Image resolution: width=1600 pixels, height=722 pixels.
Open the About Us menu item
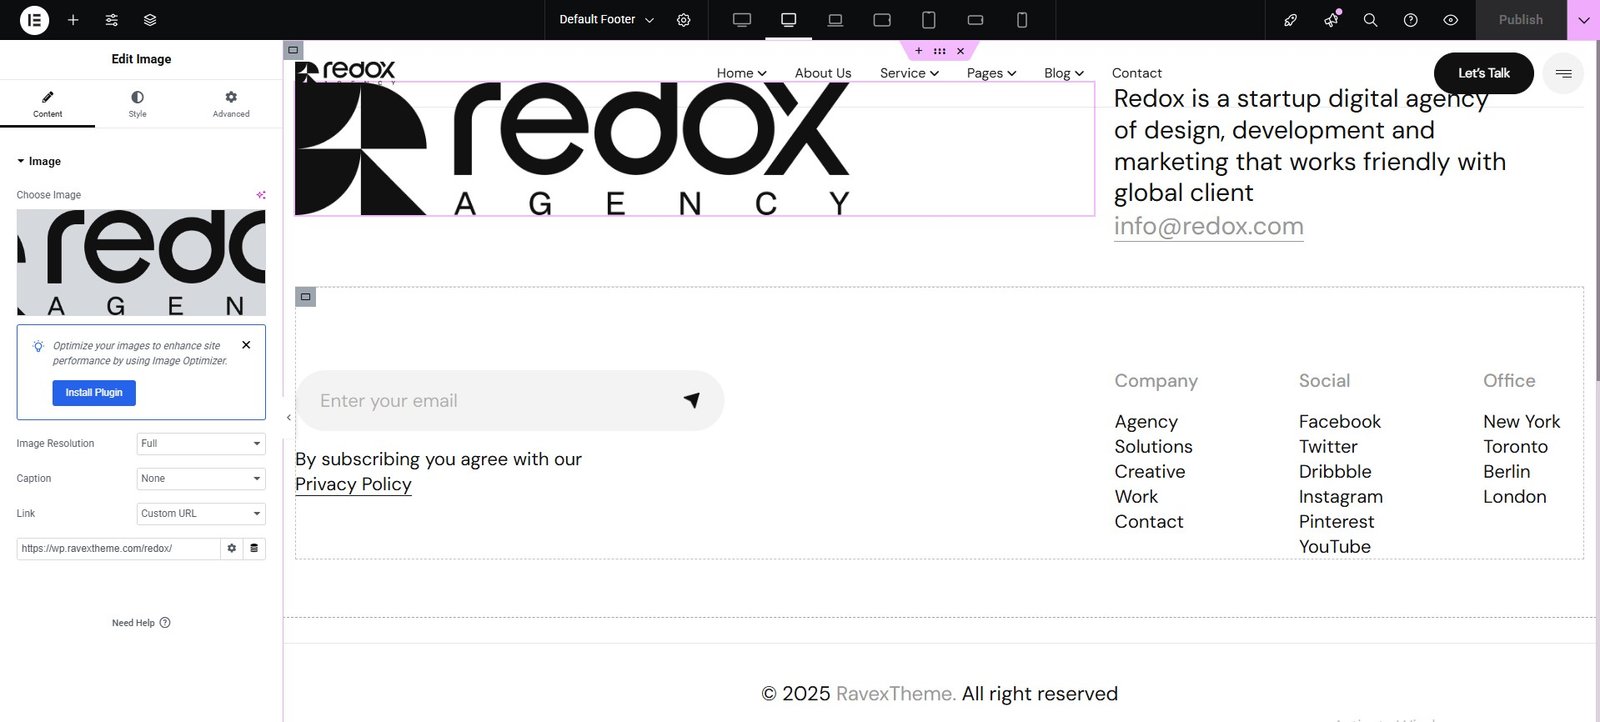click(823, 73)
